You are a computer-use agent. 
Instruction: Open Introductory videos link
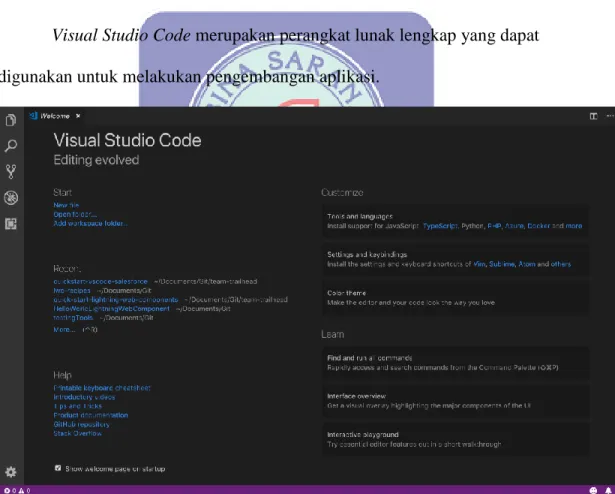pos(84,397)
